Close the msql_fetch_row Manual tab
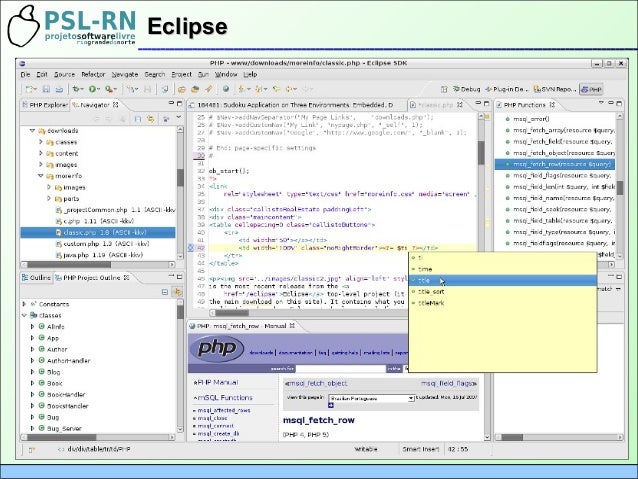The width and height of the screenshot is (638, 479). point(292,326)
